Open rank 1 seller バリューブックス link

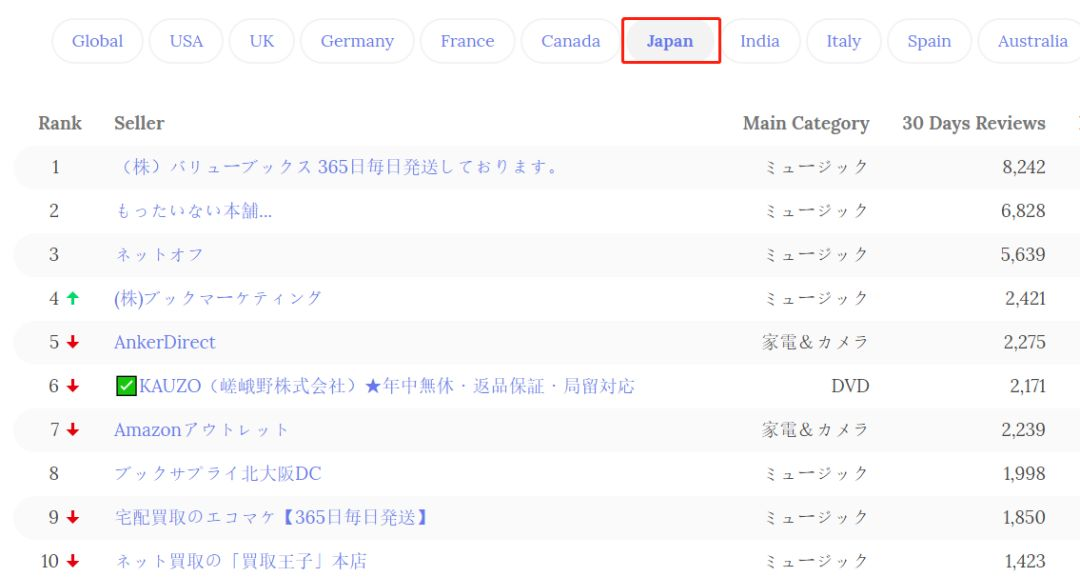click(338, 167)
